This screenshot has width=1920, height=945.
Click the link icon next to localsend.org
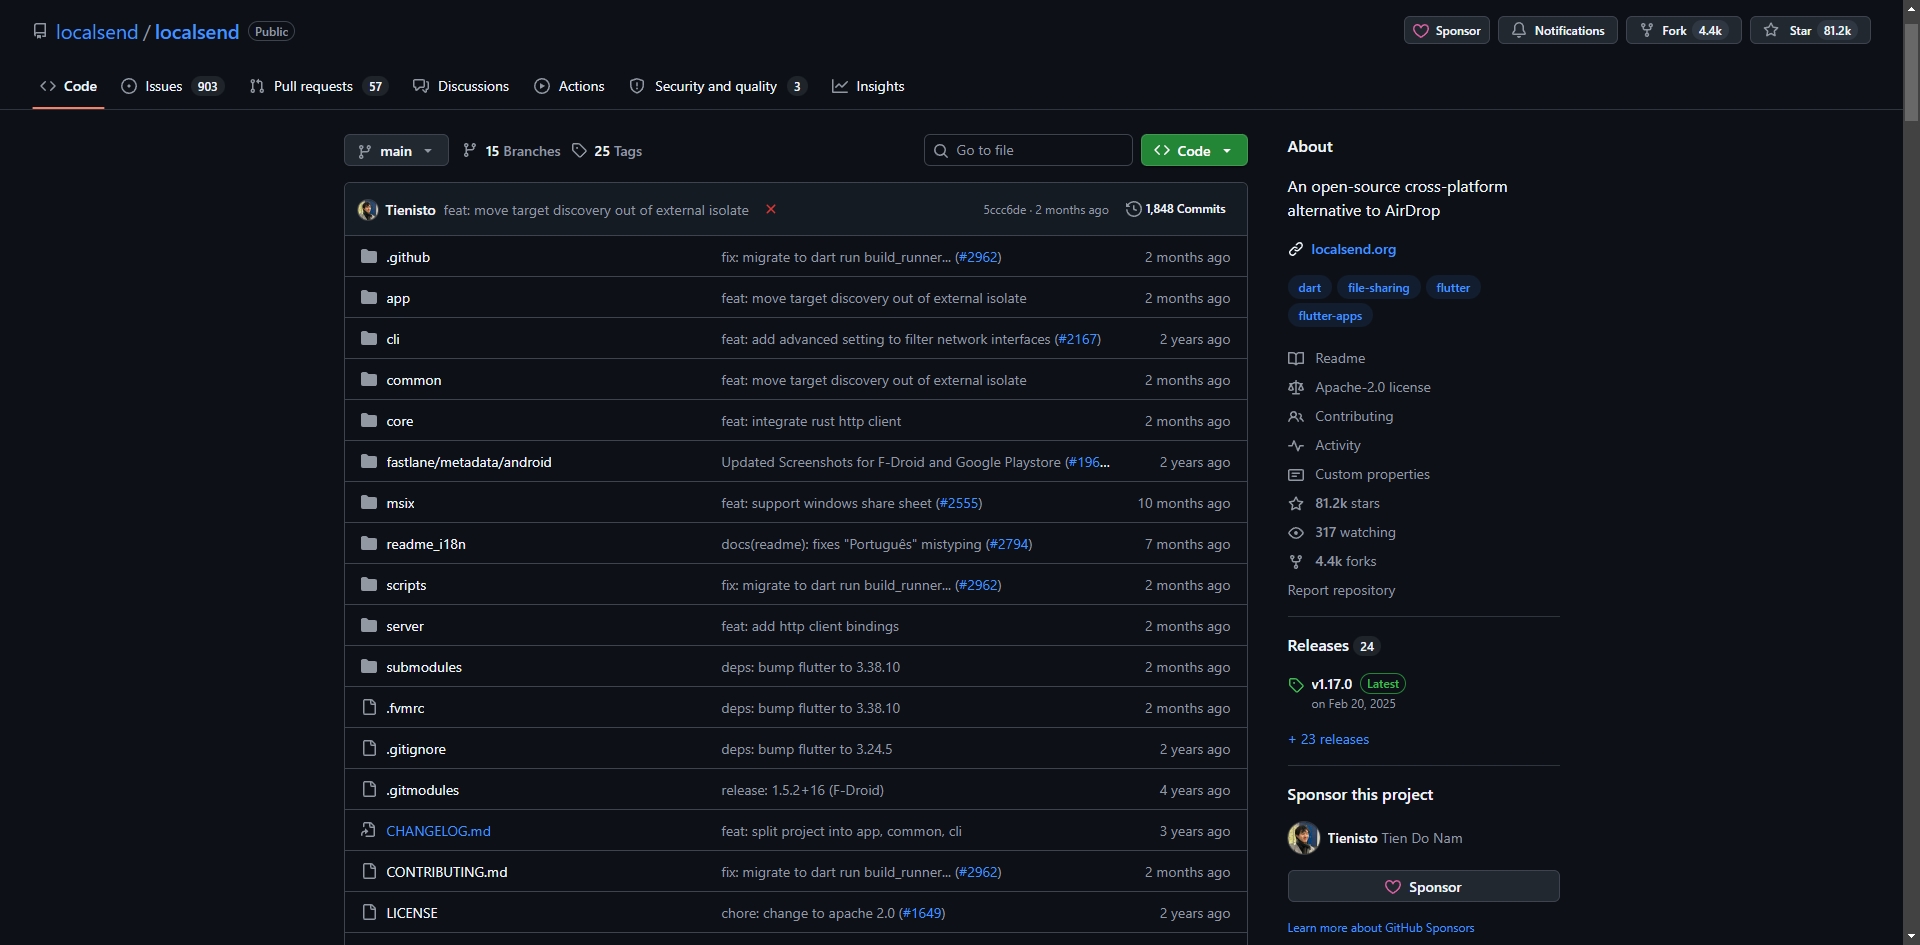pyautogui.click(x=1296, y=249)
